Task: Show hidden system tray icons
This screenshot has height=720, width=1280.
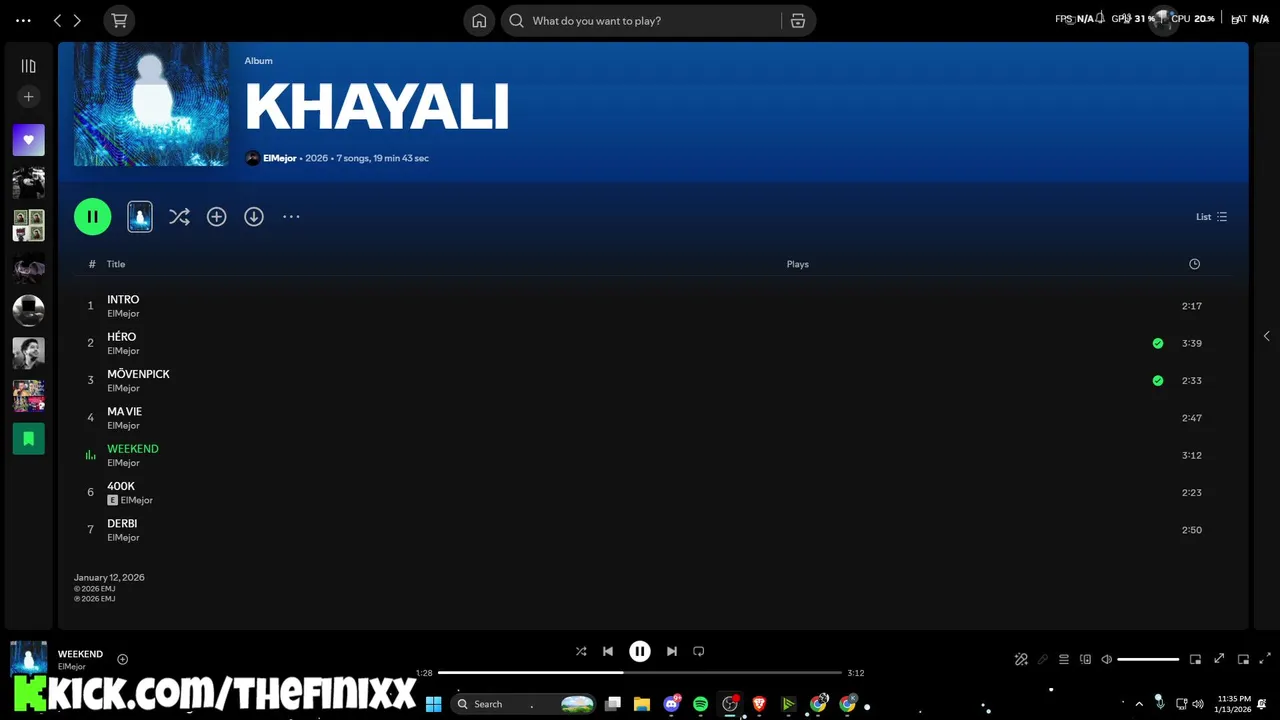Action: [x=1138, y=704]
